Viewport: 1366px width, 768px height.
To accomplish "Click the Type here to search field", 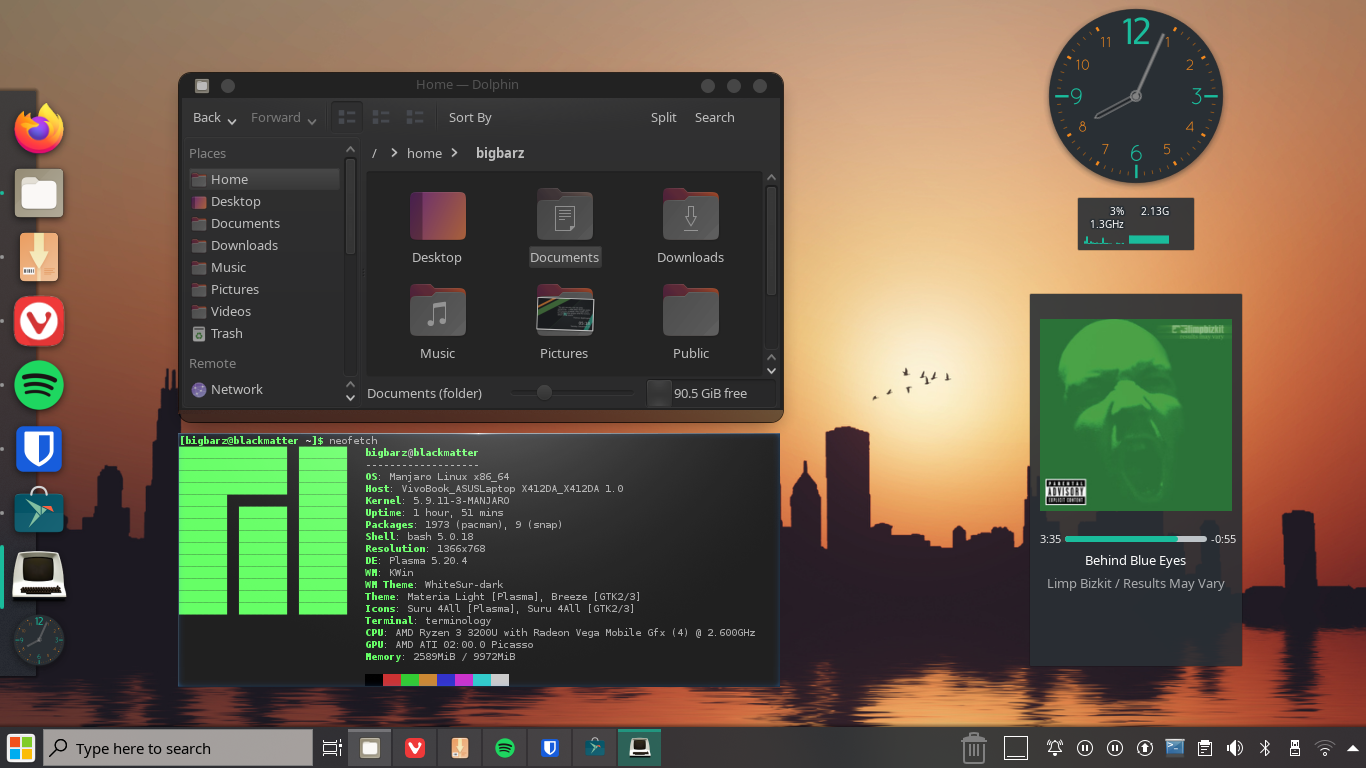I will [180, 748].
